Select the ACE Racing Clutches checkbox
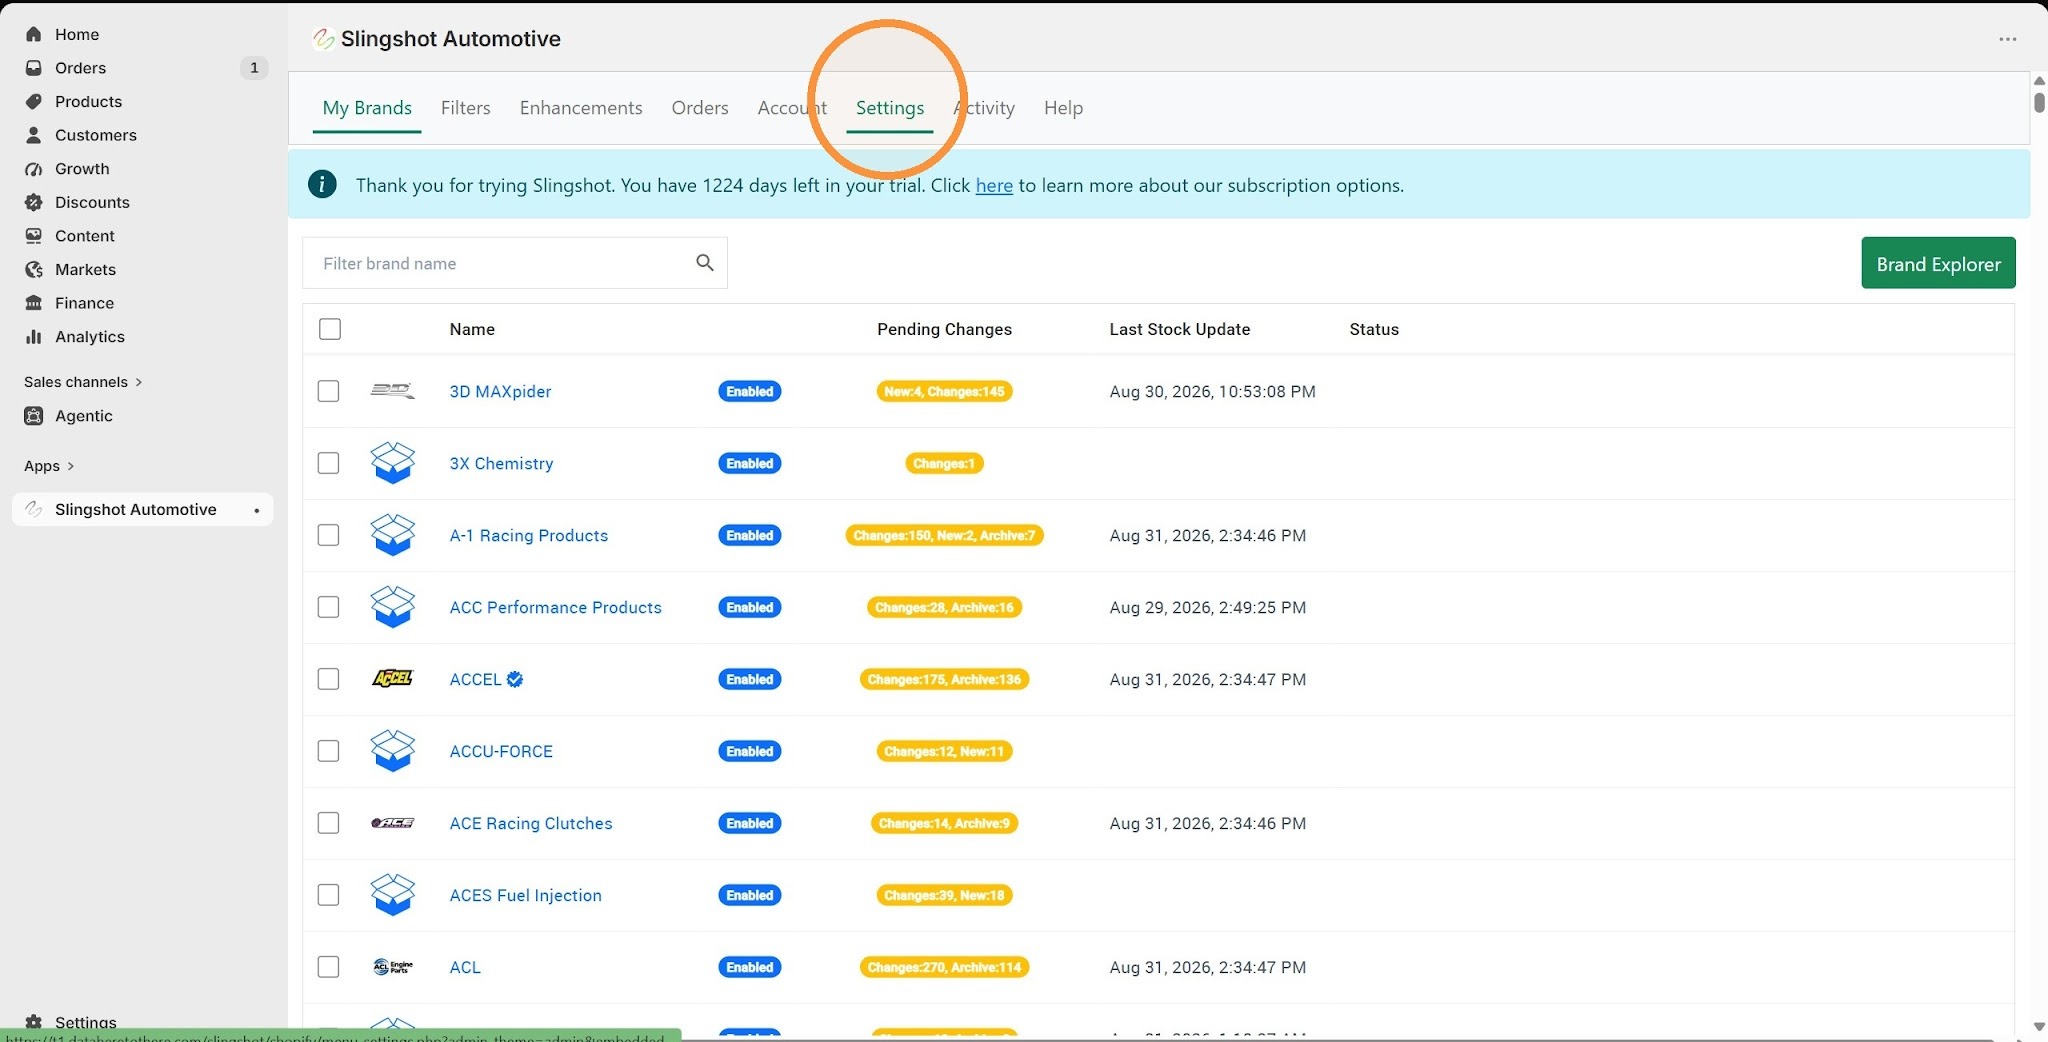Viewport: 2048px width, 1042px height. (328, 823)
